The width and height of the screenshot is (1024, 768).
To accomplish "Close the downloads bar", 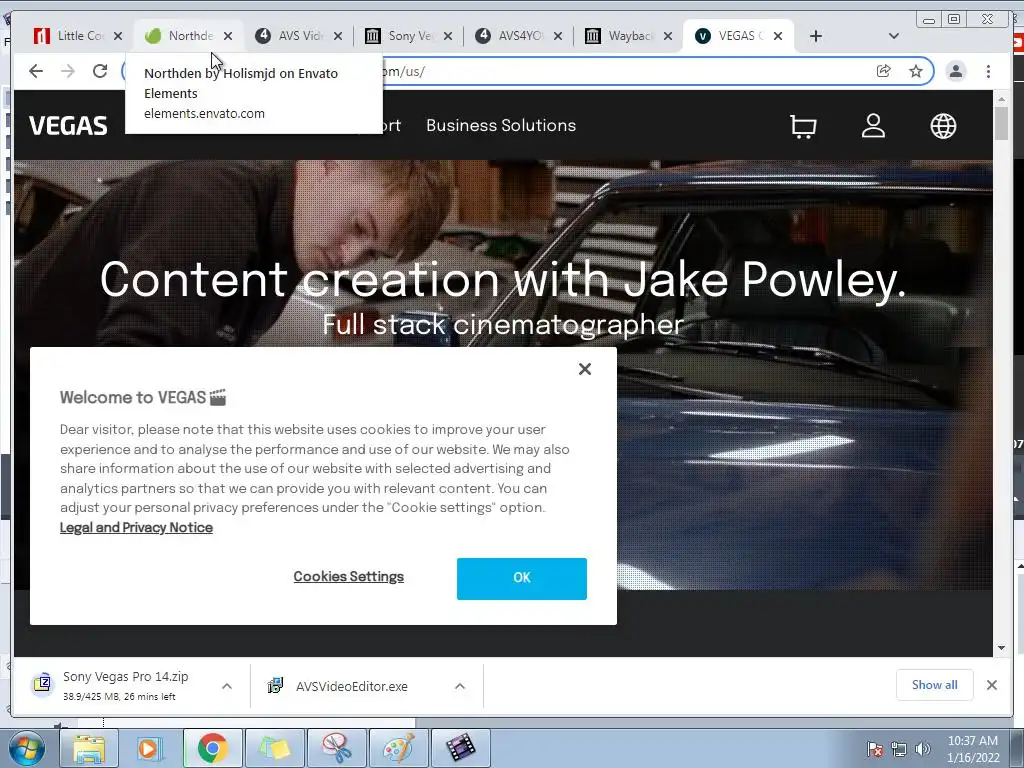I will coord(991,685).
